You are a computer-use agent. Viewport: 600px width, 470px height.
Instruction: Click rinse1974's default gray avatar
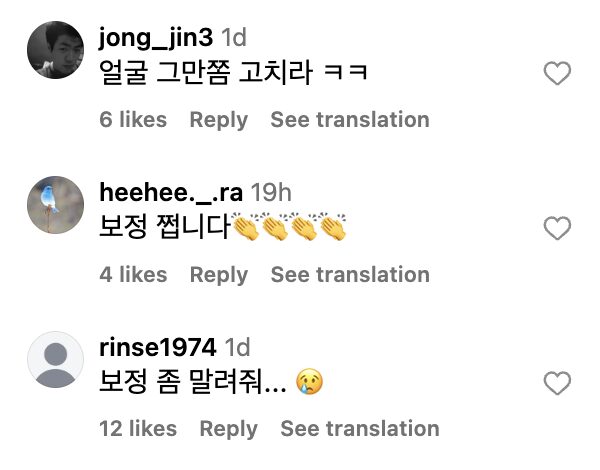pos(54,359)
